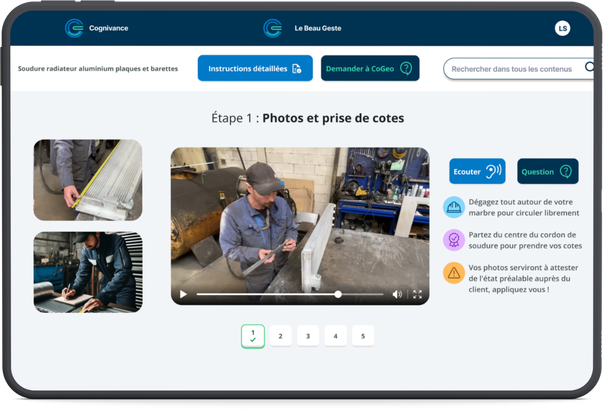Play the video
This screenshot has width=603, height=412.
tap(183, 294)
